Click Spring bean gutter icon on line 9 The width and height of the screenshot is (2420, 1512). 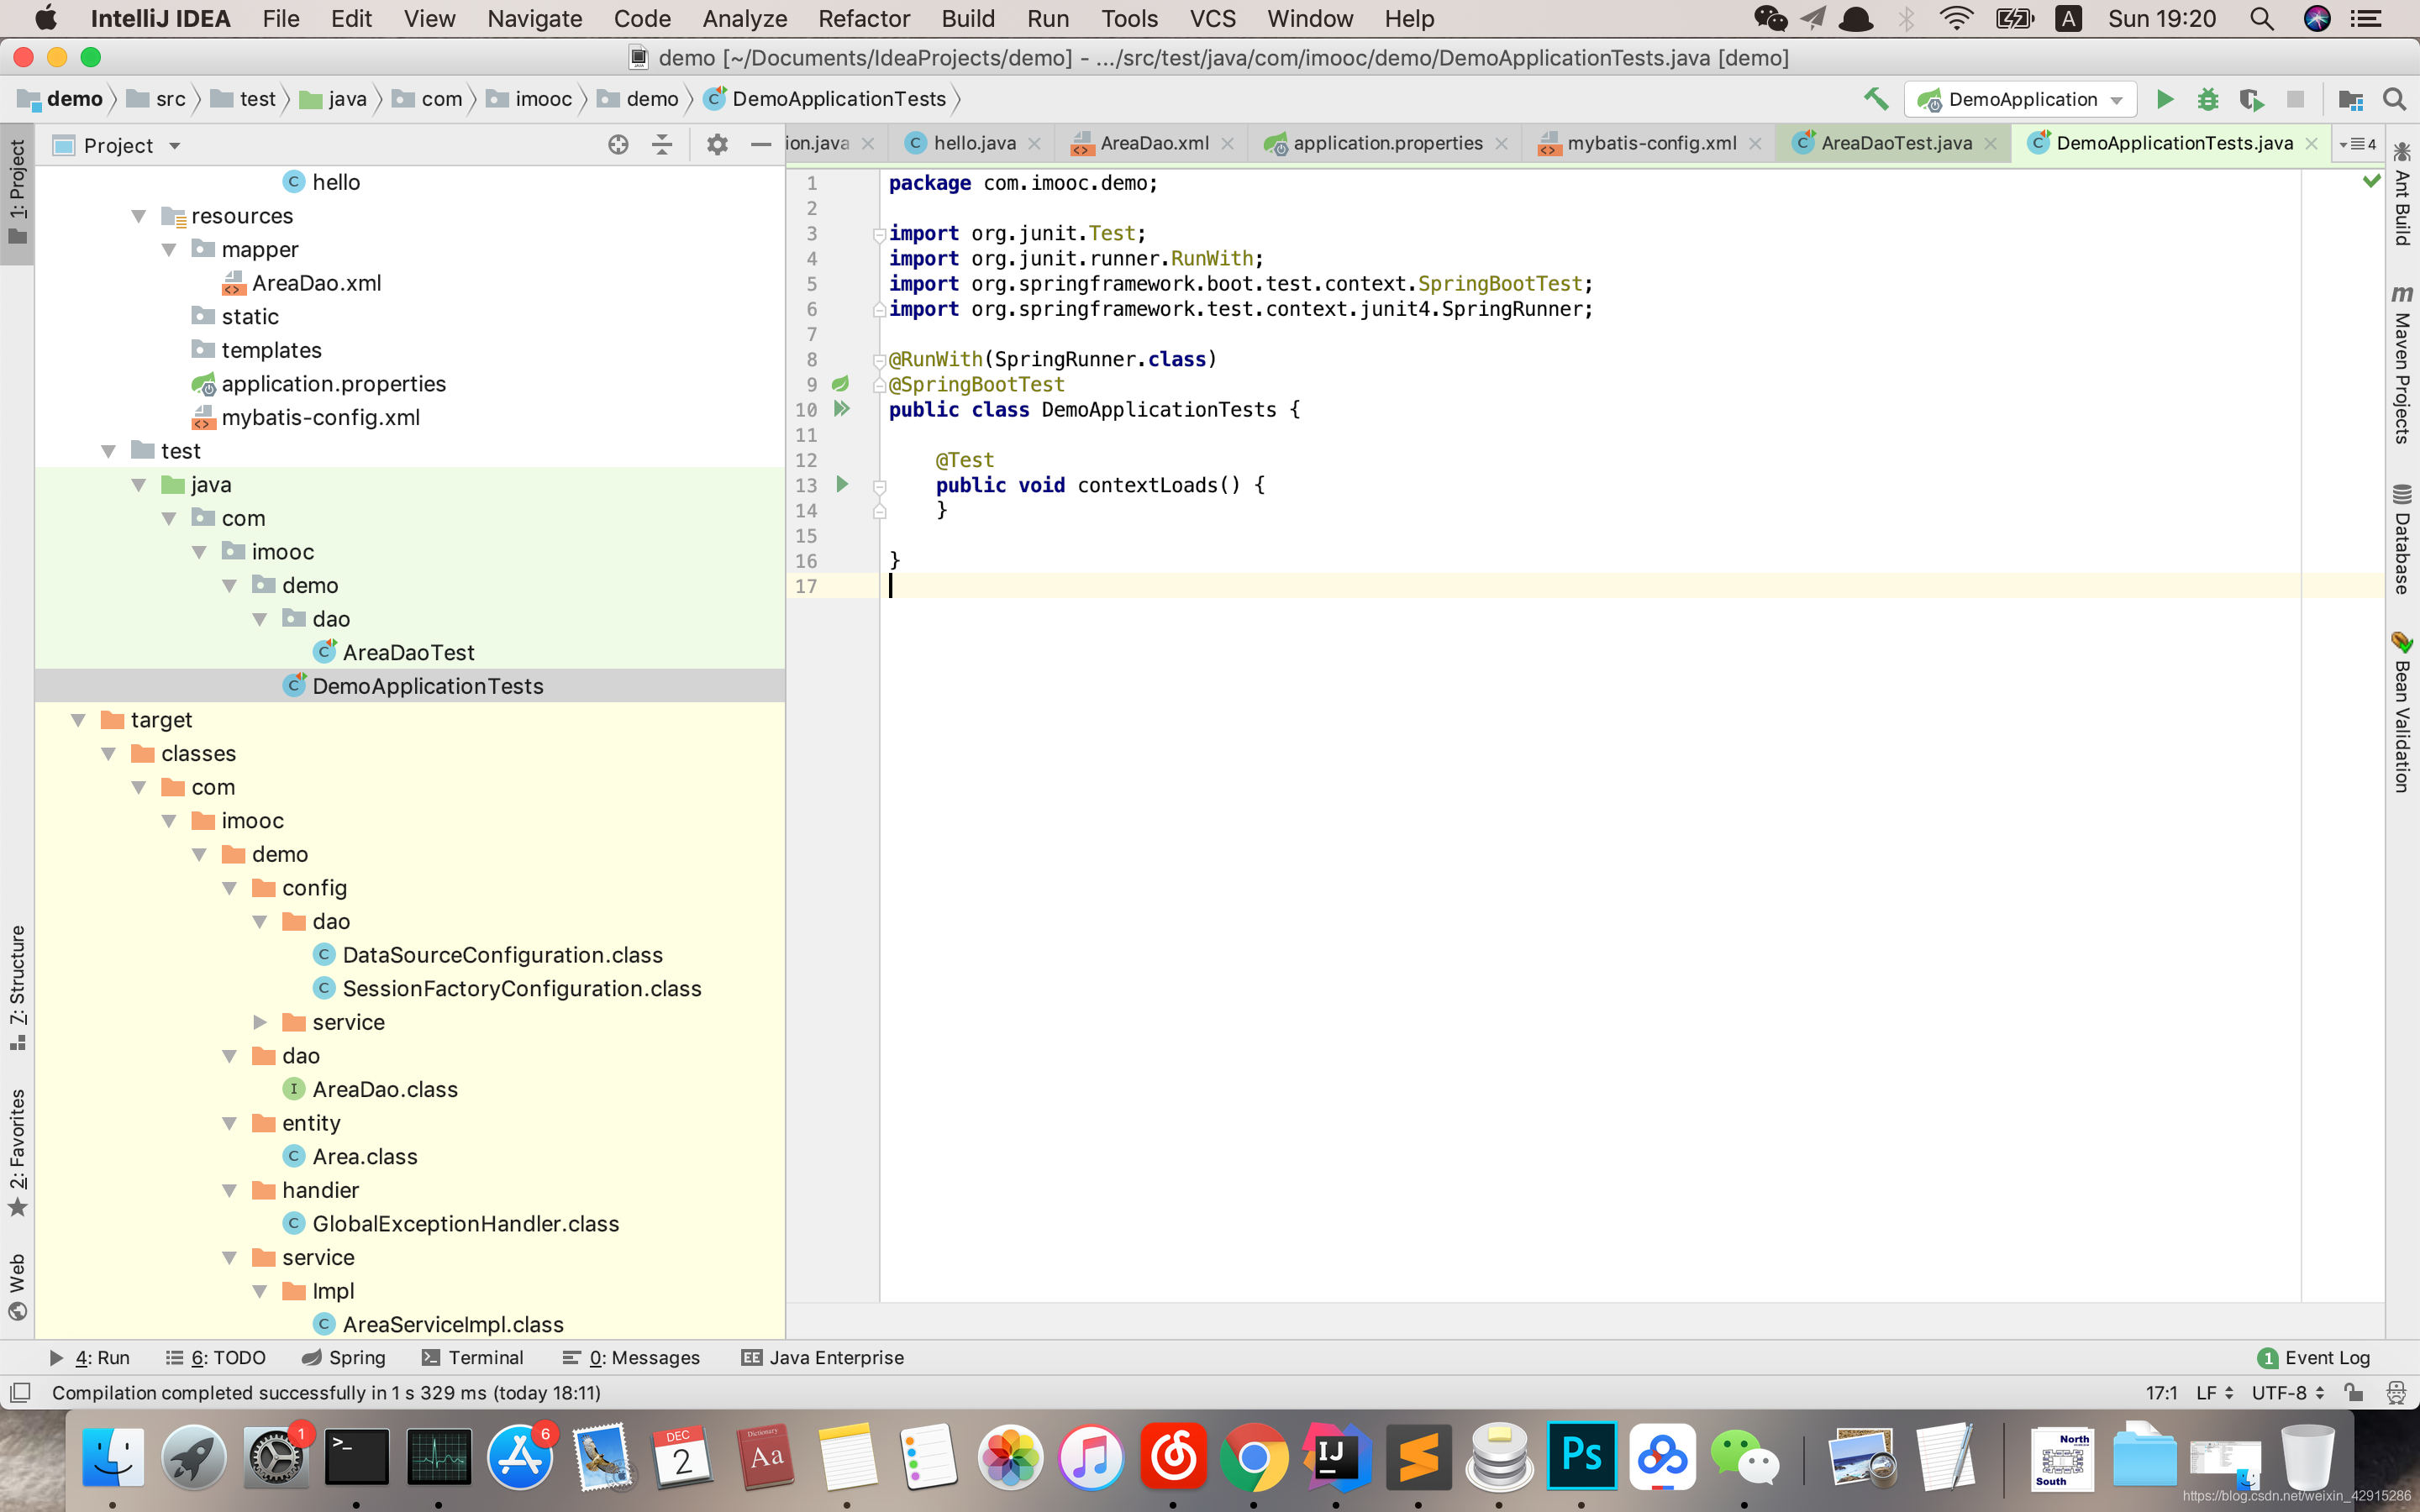(x=841, y=384)
